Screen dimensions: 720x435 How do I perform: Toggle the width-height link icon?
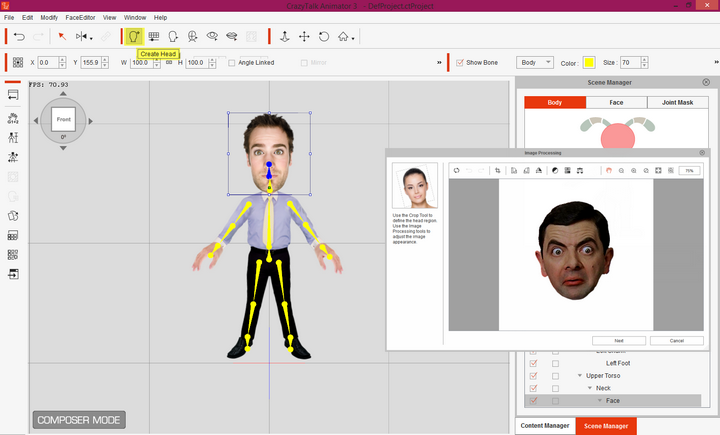click(169, 62)
